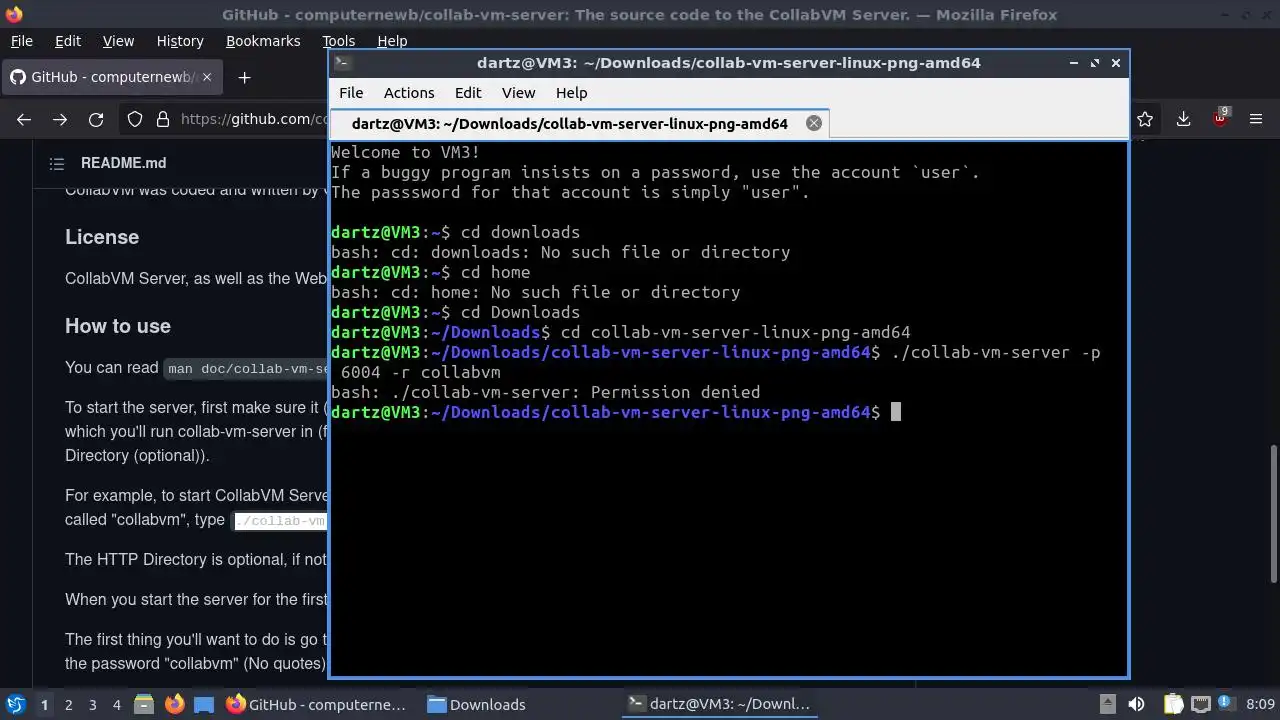
Task: Switch to workspace 1
Action: 44,704
